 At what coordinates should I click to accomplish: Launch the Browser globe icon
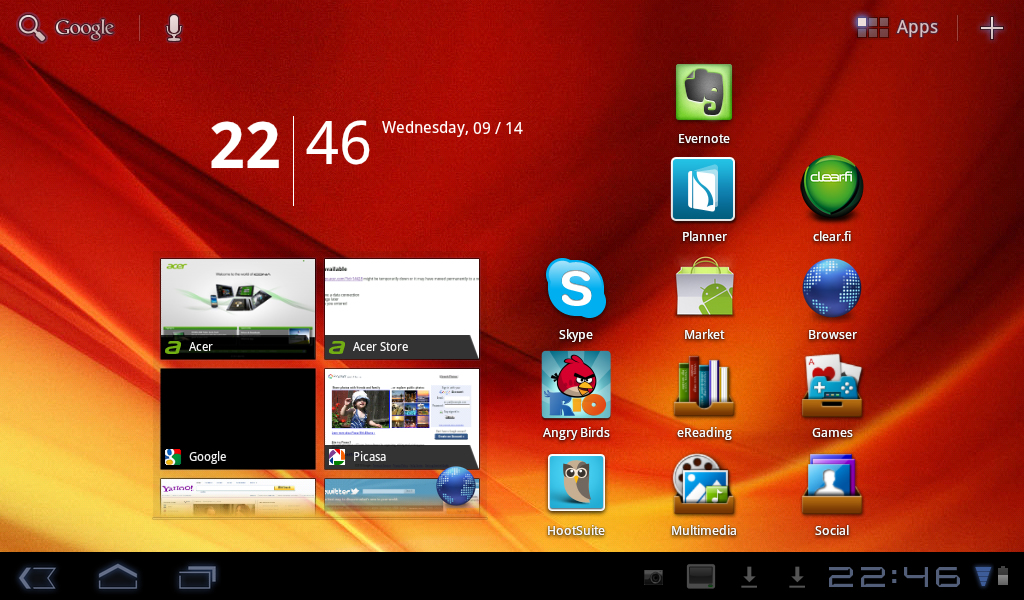(832, 288)
